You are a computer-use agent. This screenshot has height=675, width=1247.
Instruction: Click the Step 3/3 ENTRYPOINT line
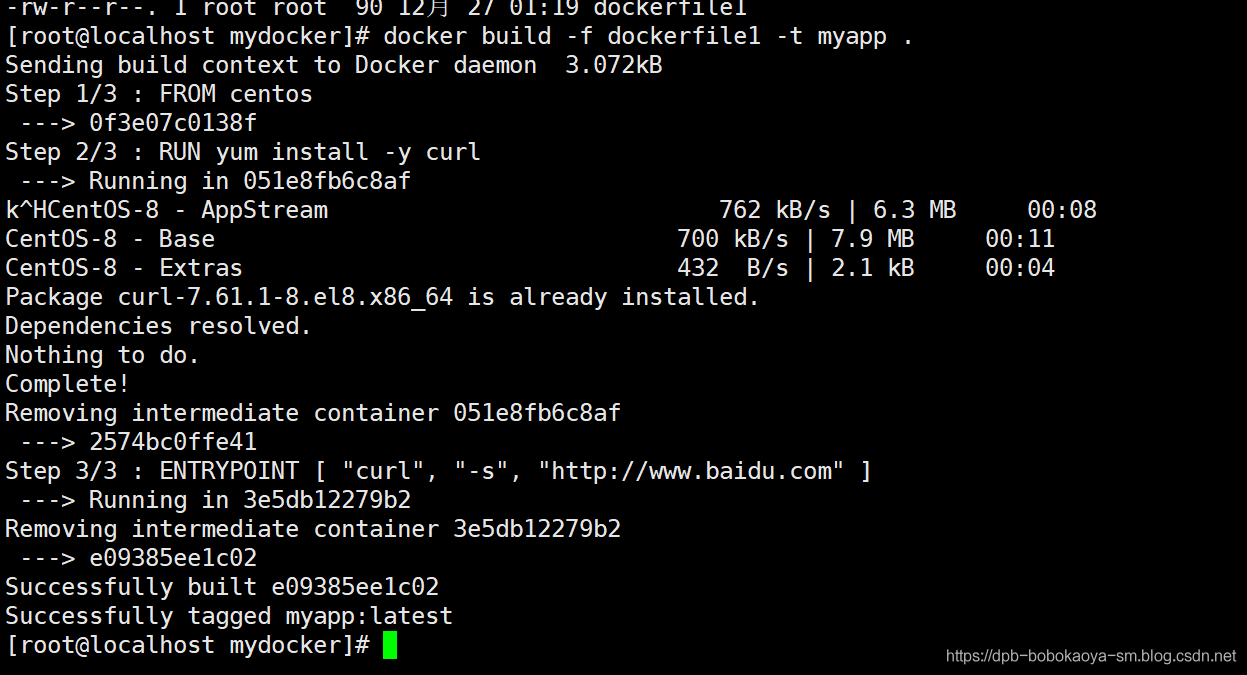(x=438, y=471)
